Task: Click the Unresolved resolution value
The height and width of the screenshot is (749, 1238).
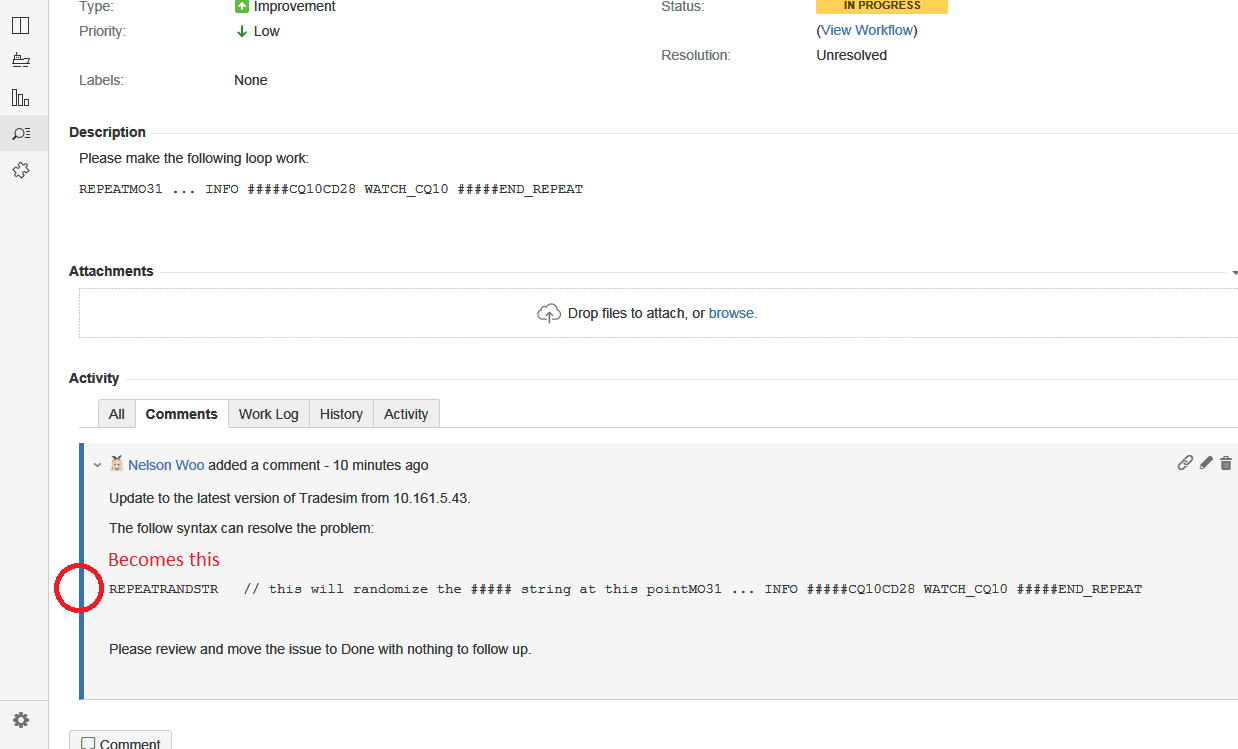Action: (x=851, y=55)
